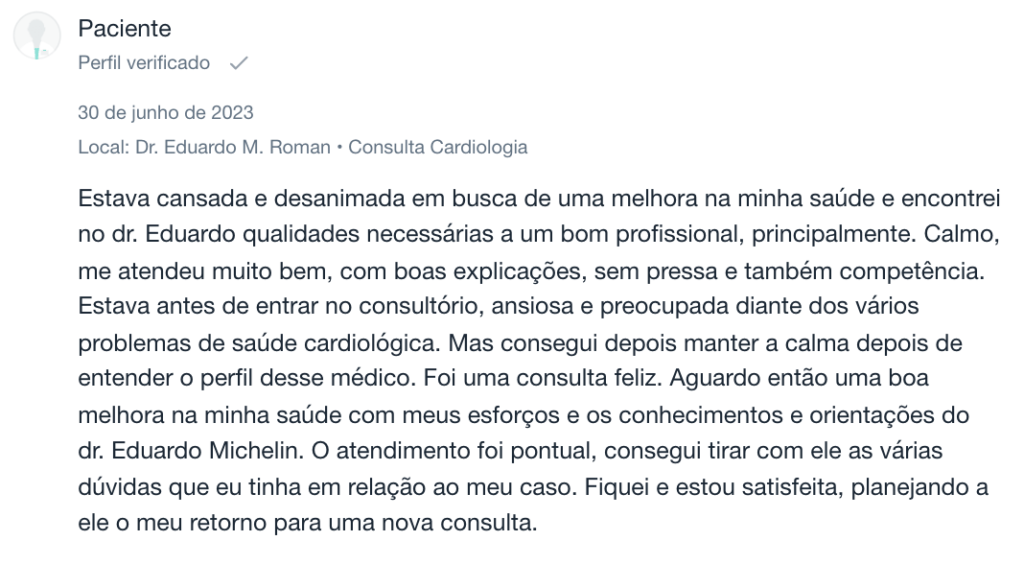The image size is (1024, 564).
Task: Click the review date 30 de junho de 2023
Action: click(x=165, y=113)
